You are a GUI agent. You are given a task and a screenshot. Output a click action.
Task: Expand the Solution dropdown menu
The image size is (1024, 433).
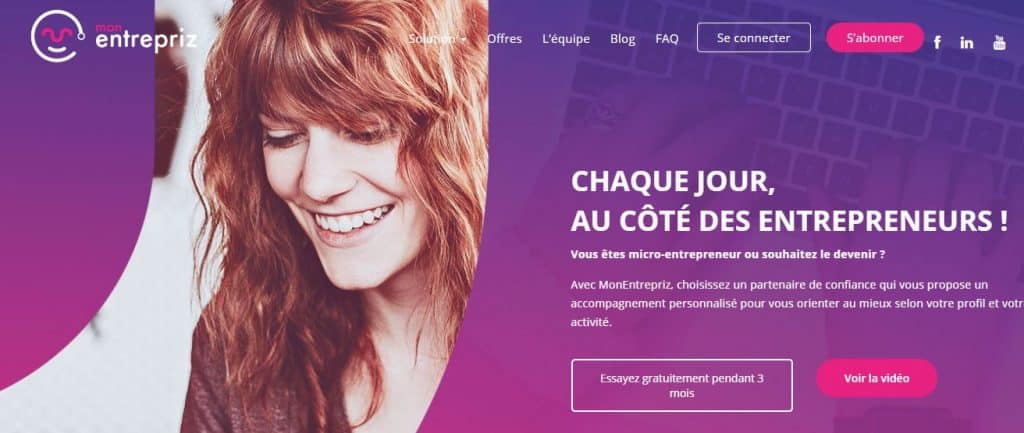(437, 39)
